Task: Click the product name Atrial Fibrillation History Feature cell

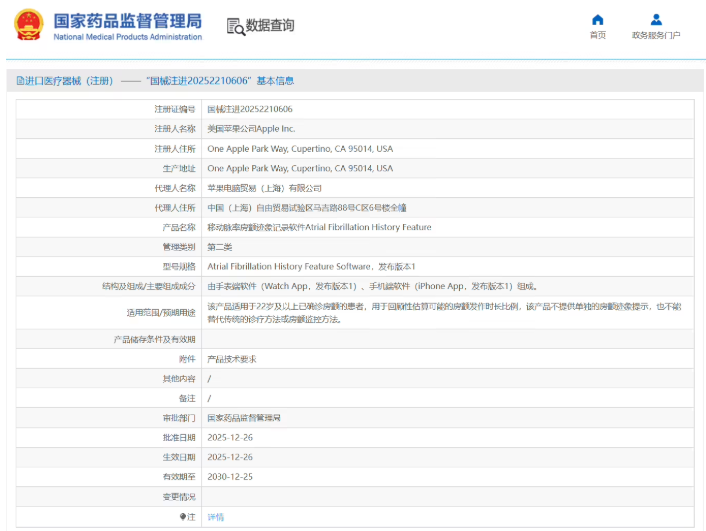Action: tap(319, 227)
